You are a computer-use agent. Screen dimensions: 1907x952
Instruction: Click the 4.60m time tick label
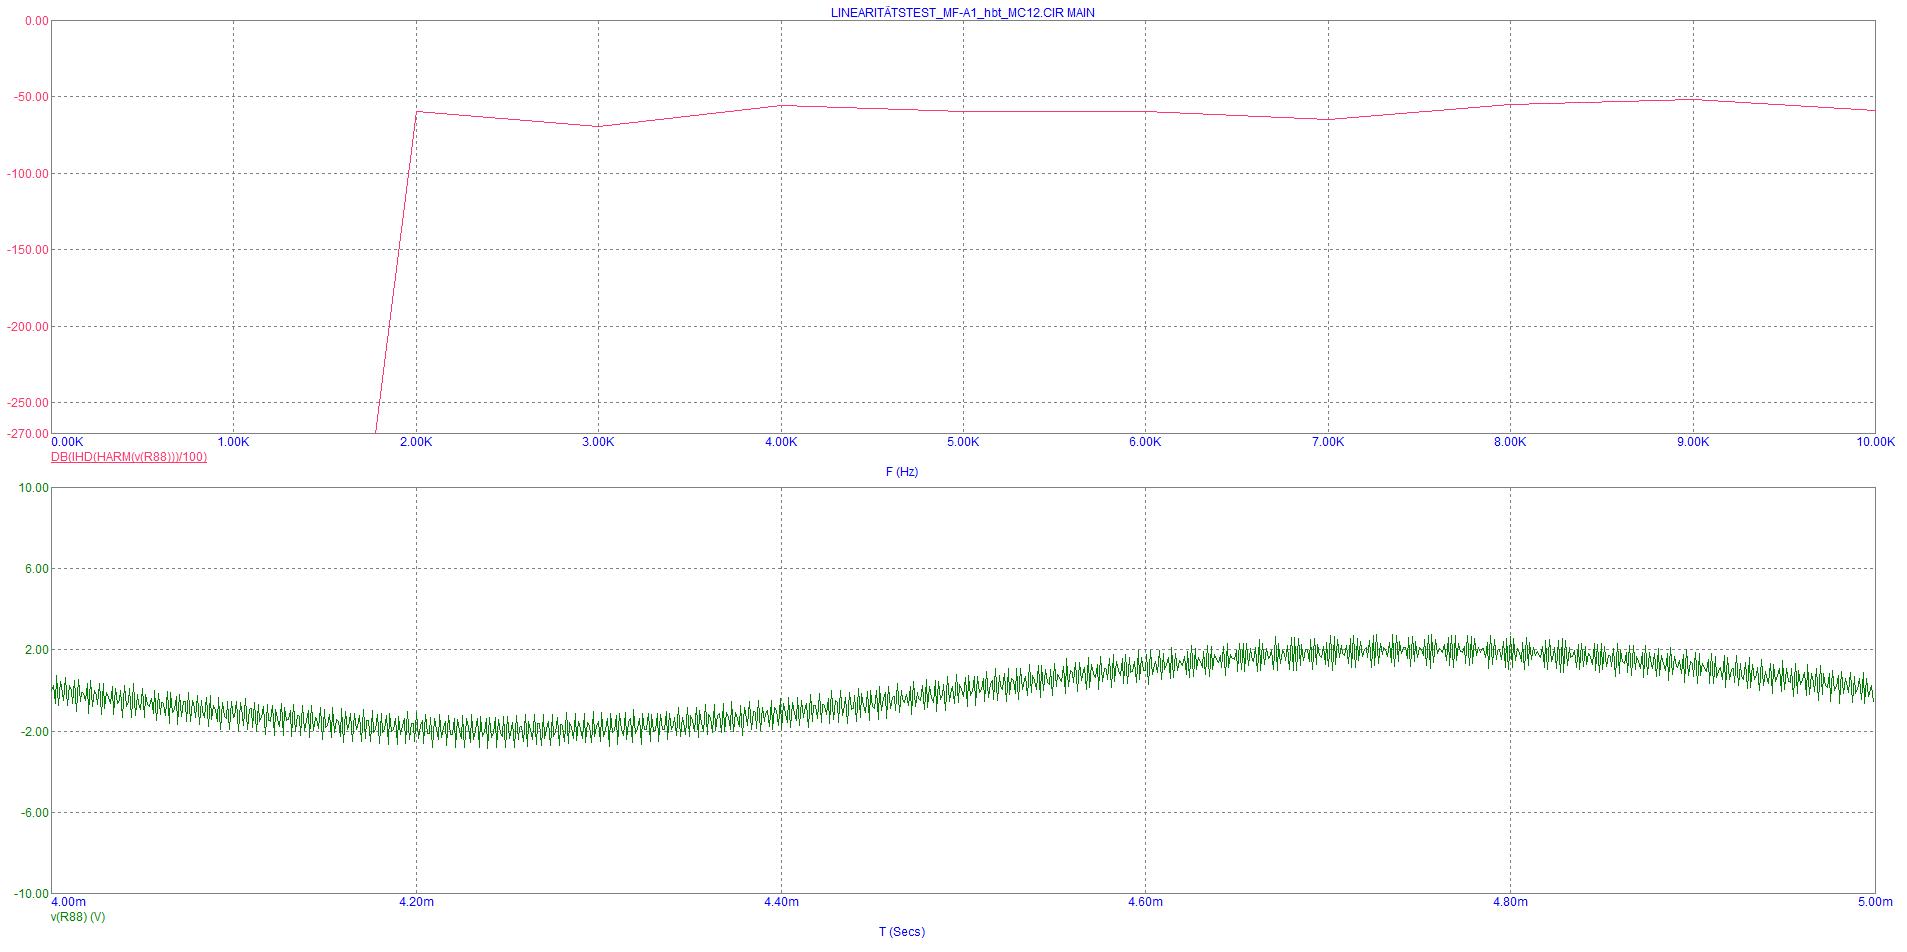[1145, 902]
